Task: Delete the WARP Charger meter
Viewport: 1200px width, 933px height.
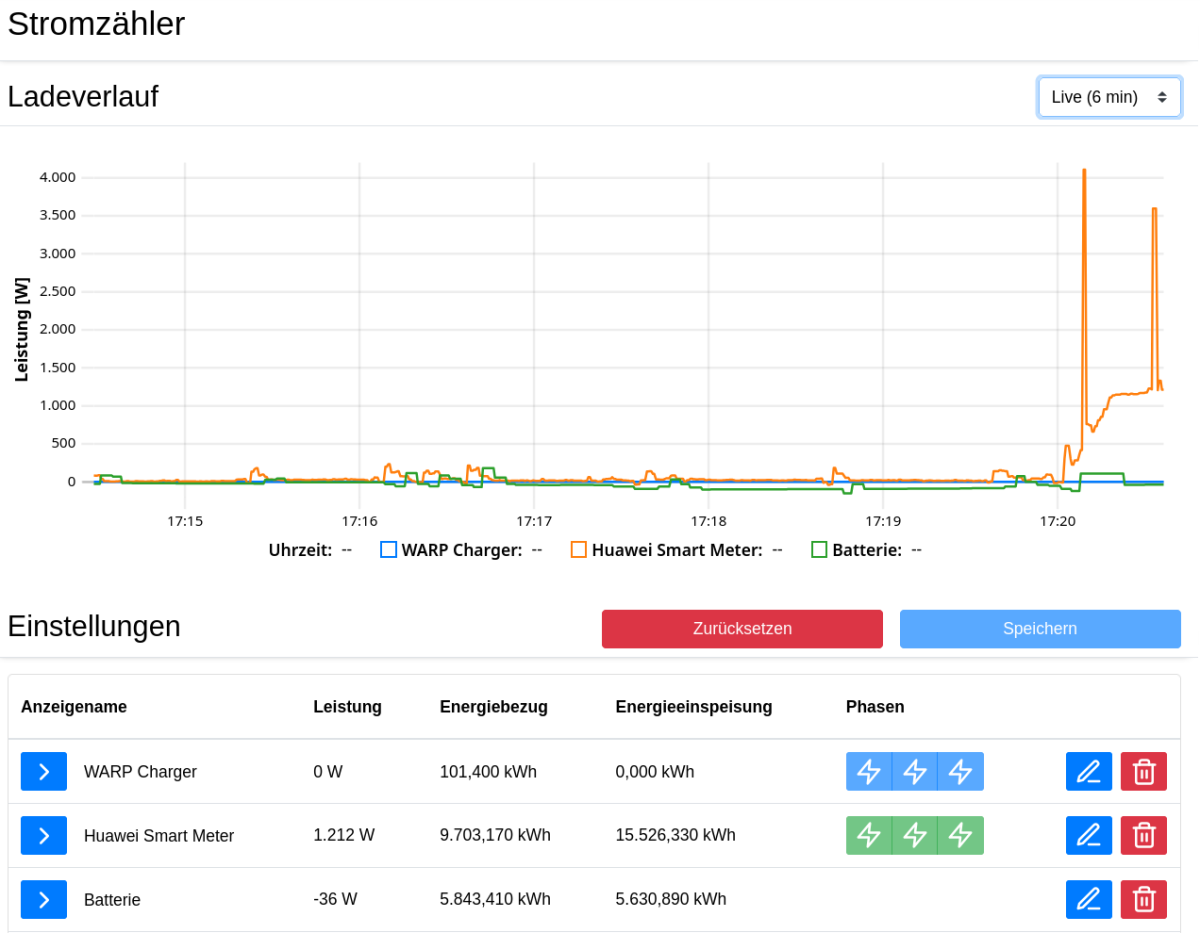Action: coord(1143,771)
